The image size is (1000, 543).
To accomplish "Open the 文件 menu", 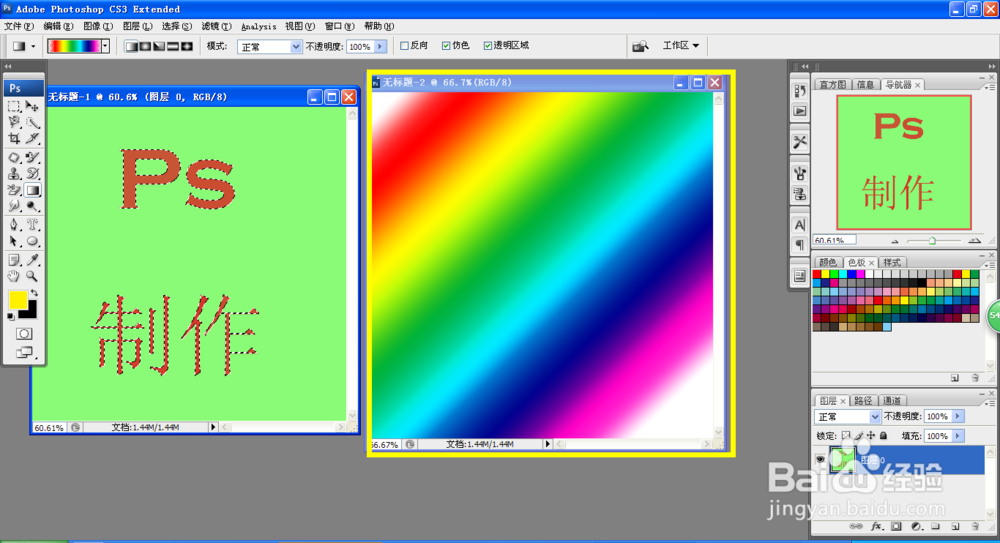I will [18, 26].
